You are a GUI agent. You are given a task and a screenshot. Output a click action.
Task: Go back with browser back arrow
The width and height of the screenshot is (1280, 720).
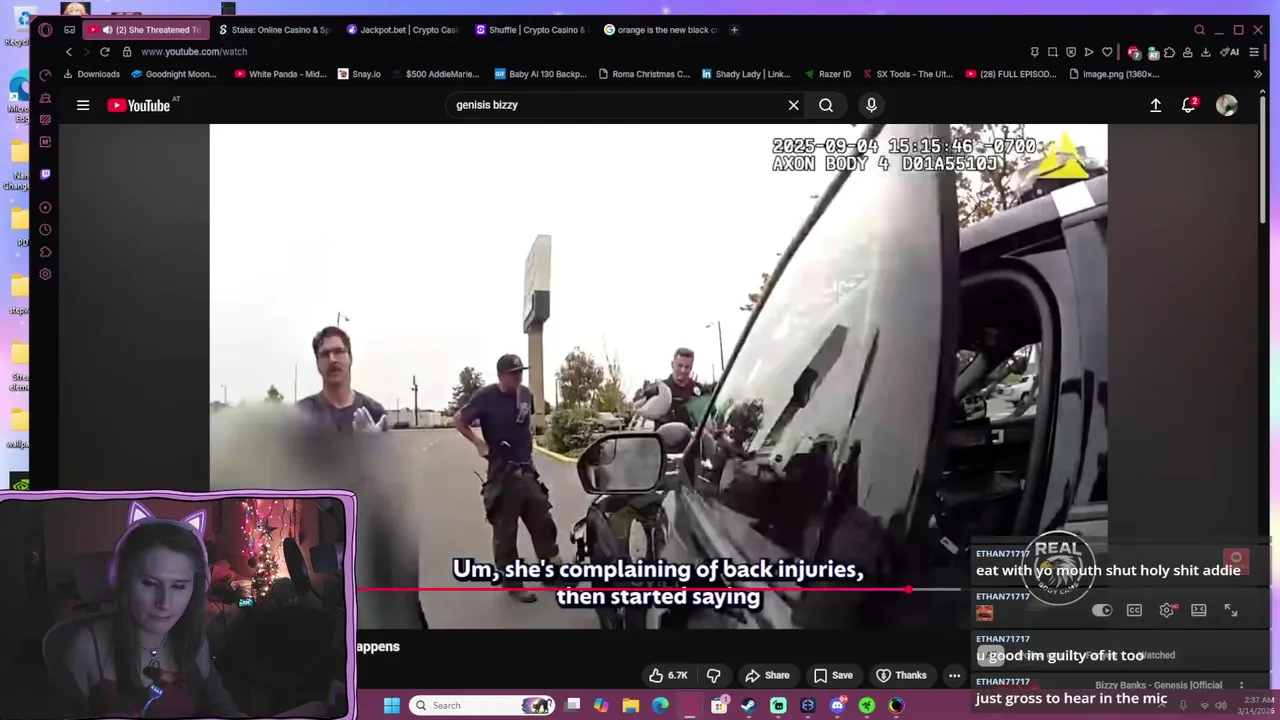click(x=68, y=52)
